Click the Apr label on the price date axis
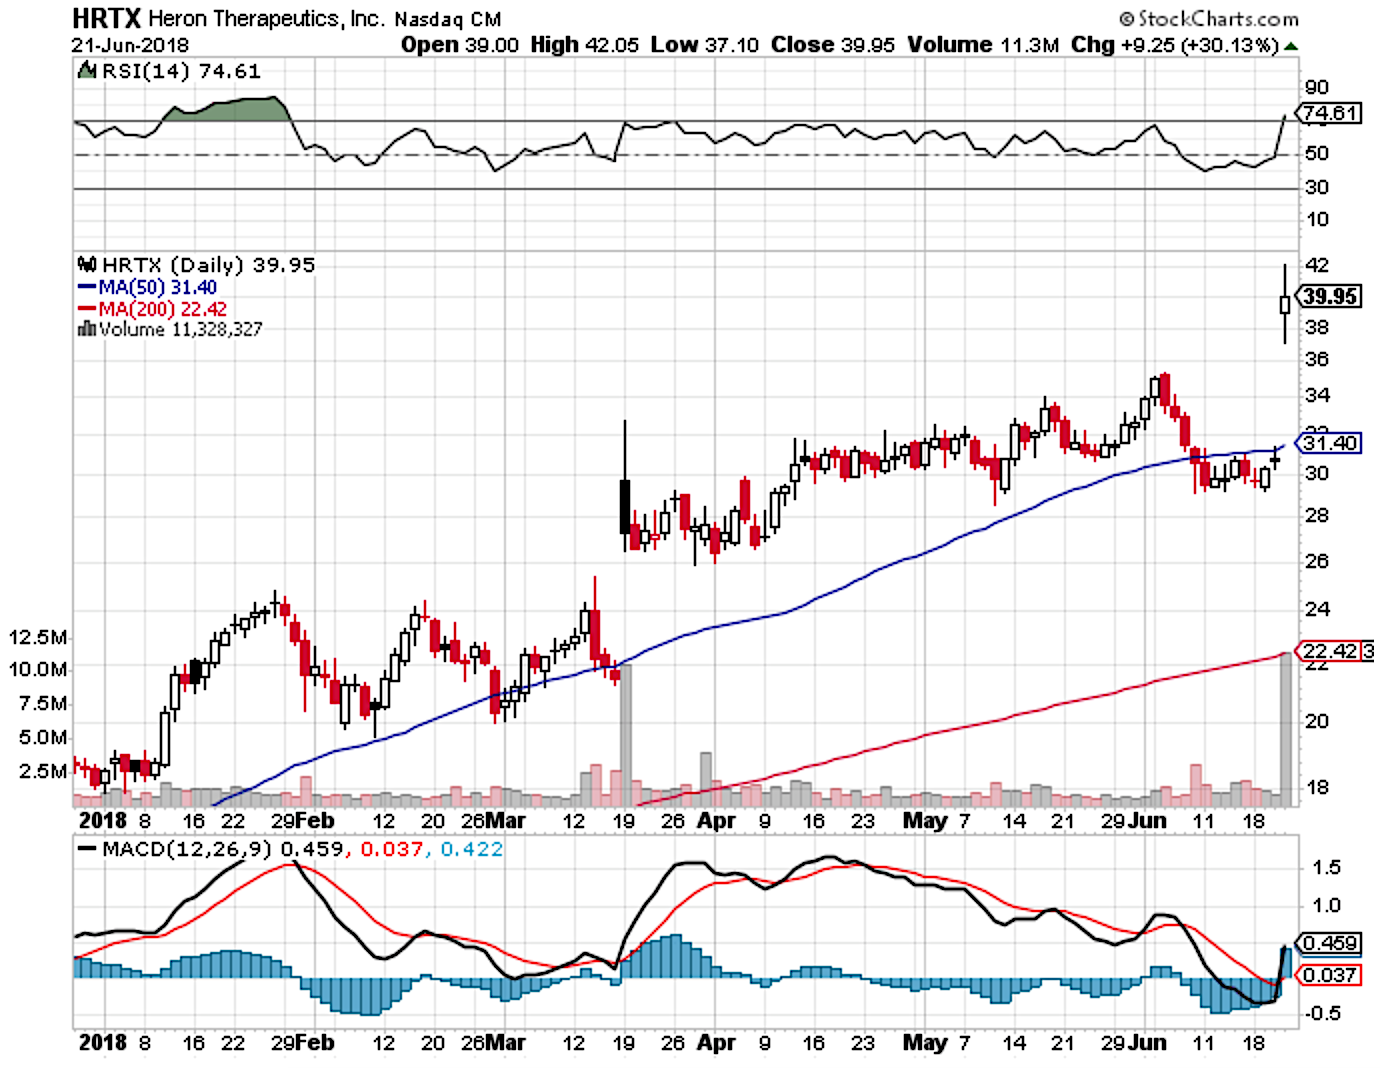The height and width of the screenshot is (1068, 1380). click(716, 821)
